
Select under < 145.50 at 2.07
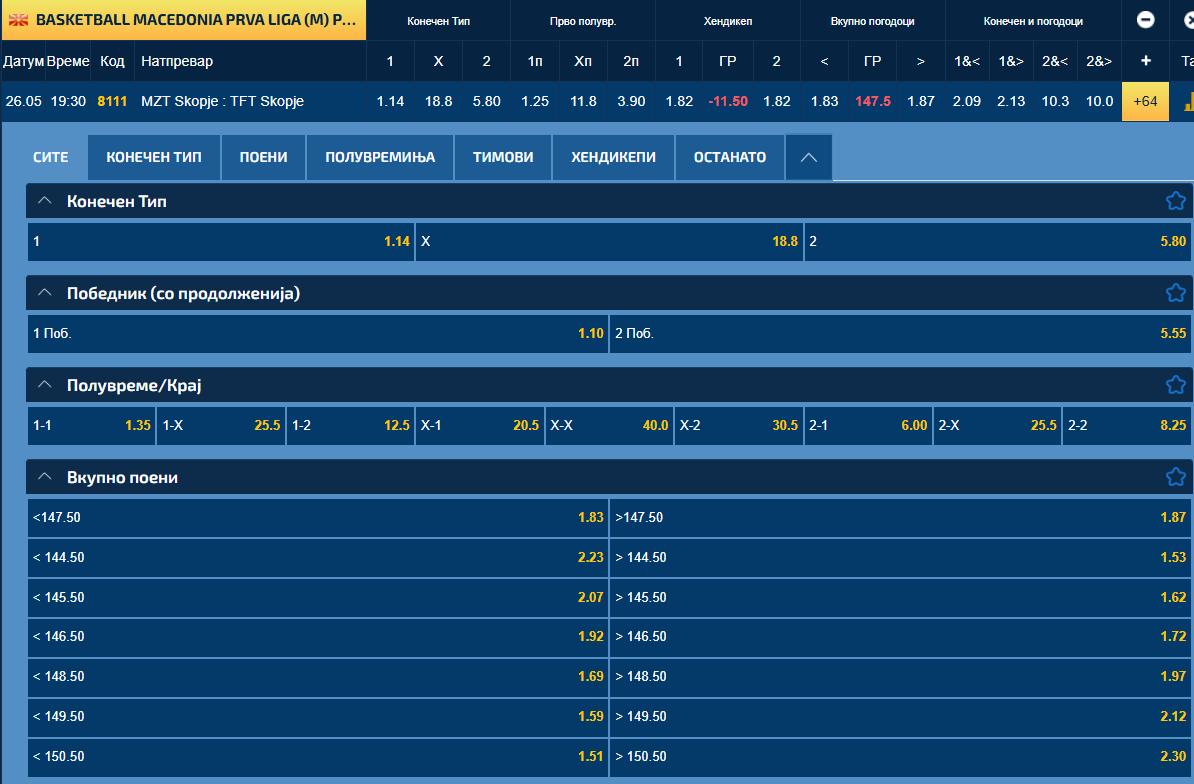point(318,598)
